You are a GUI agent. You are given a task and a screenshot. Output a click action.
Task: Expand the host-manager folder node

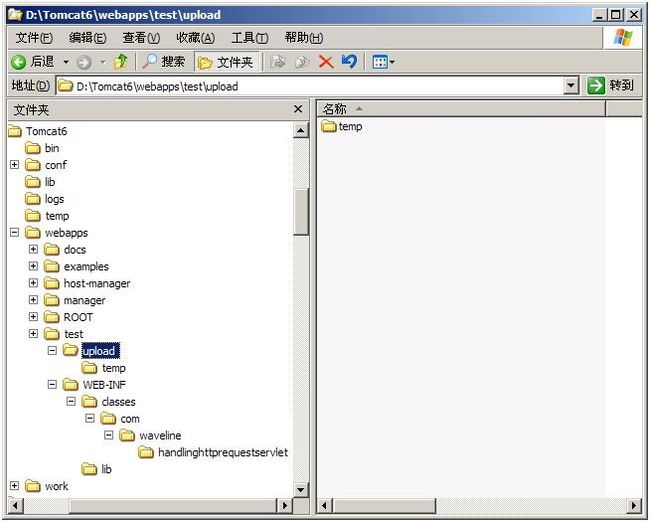[34, 283]
